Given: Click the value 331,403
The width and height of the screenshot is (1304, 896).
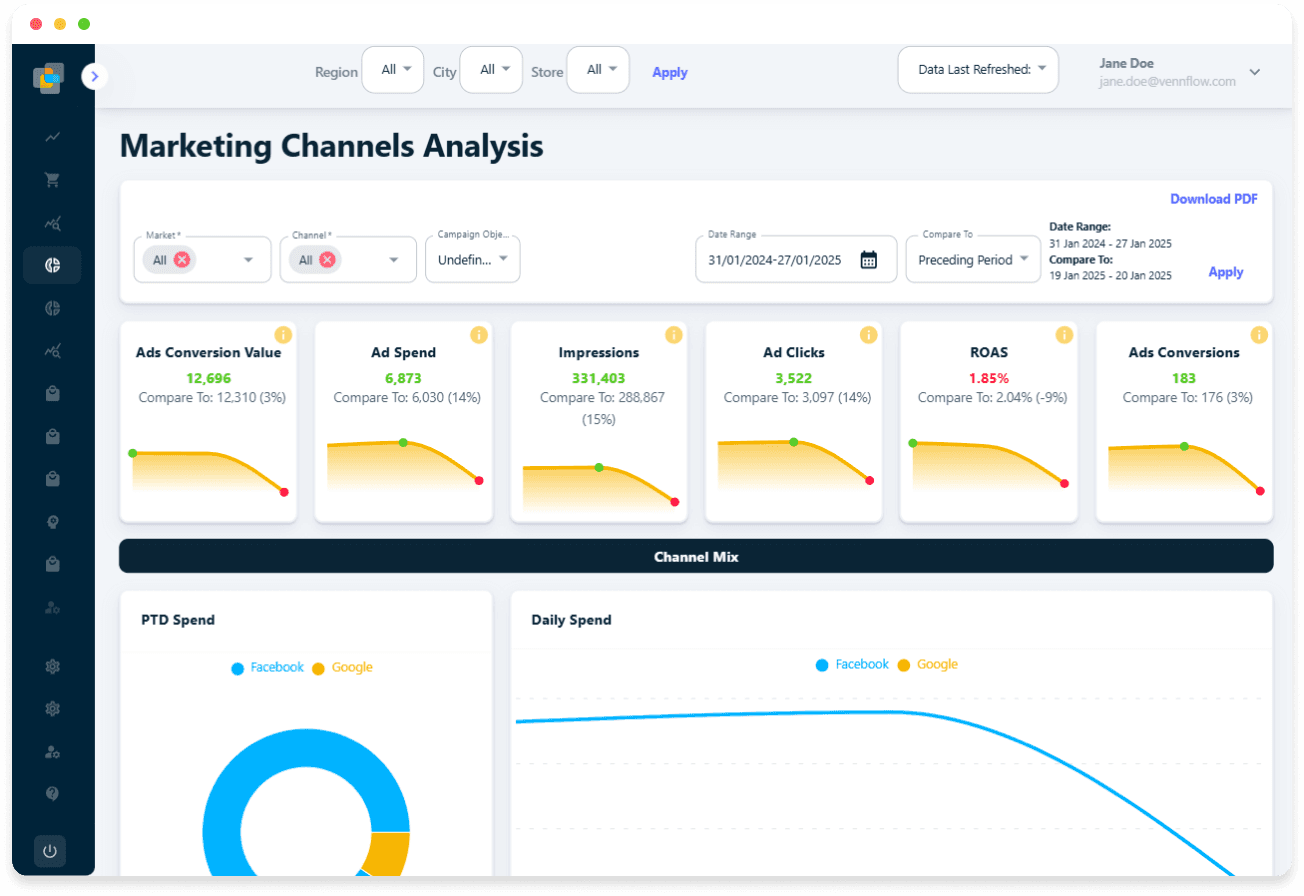Looking at the screenshot, I should click(599, 378).
